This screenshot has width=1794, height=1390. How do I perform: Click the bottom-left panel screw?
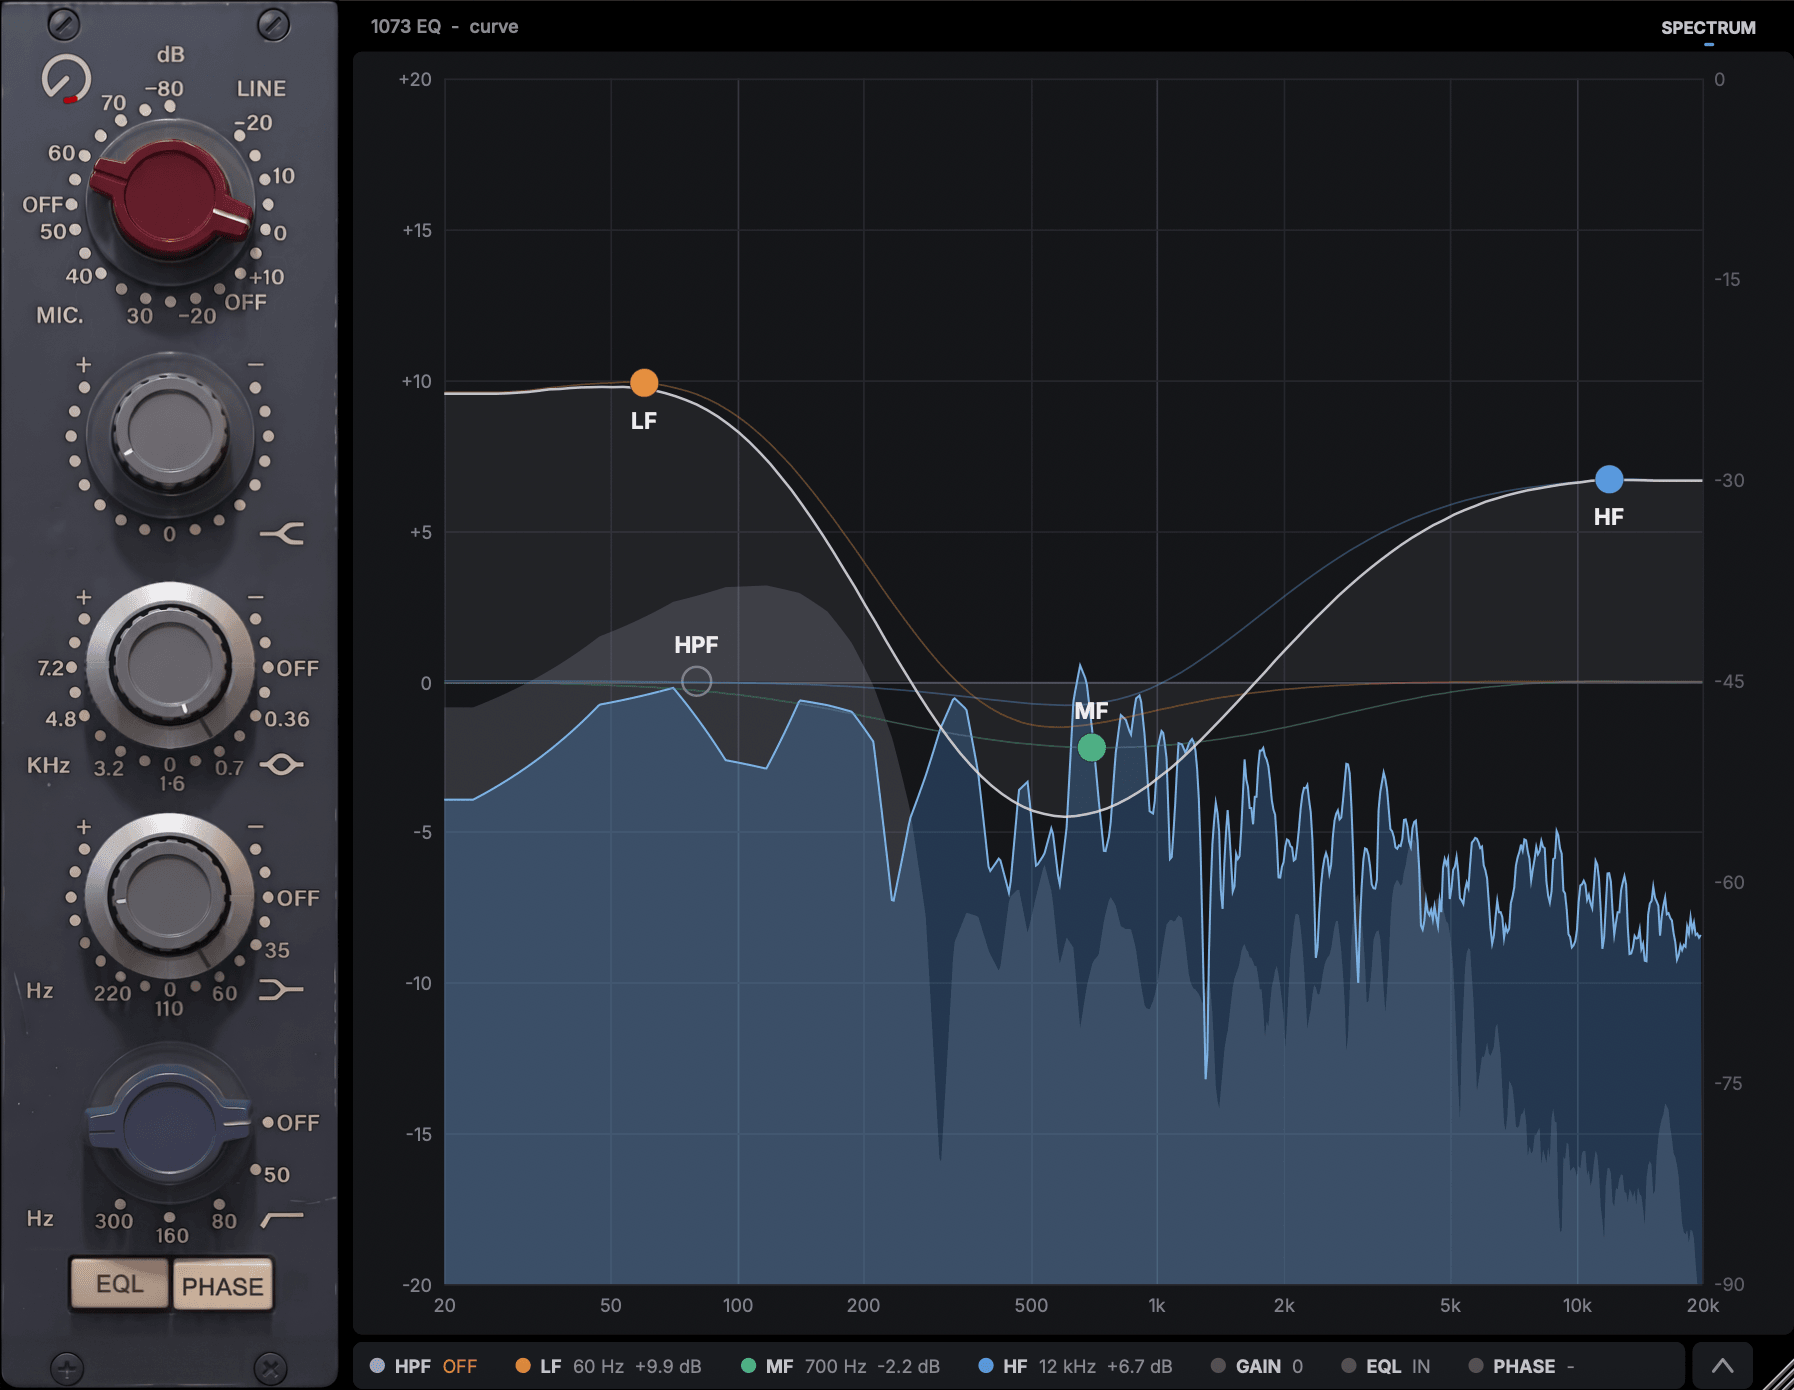67,1368
